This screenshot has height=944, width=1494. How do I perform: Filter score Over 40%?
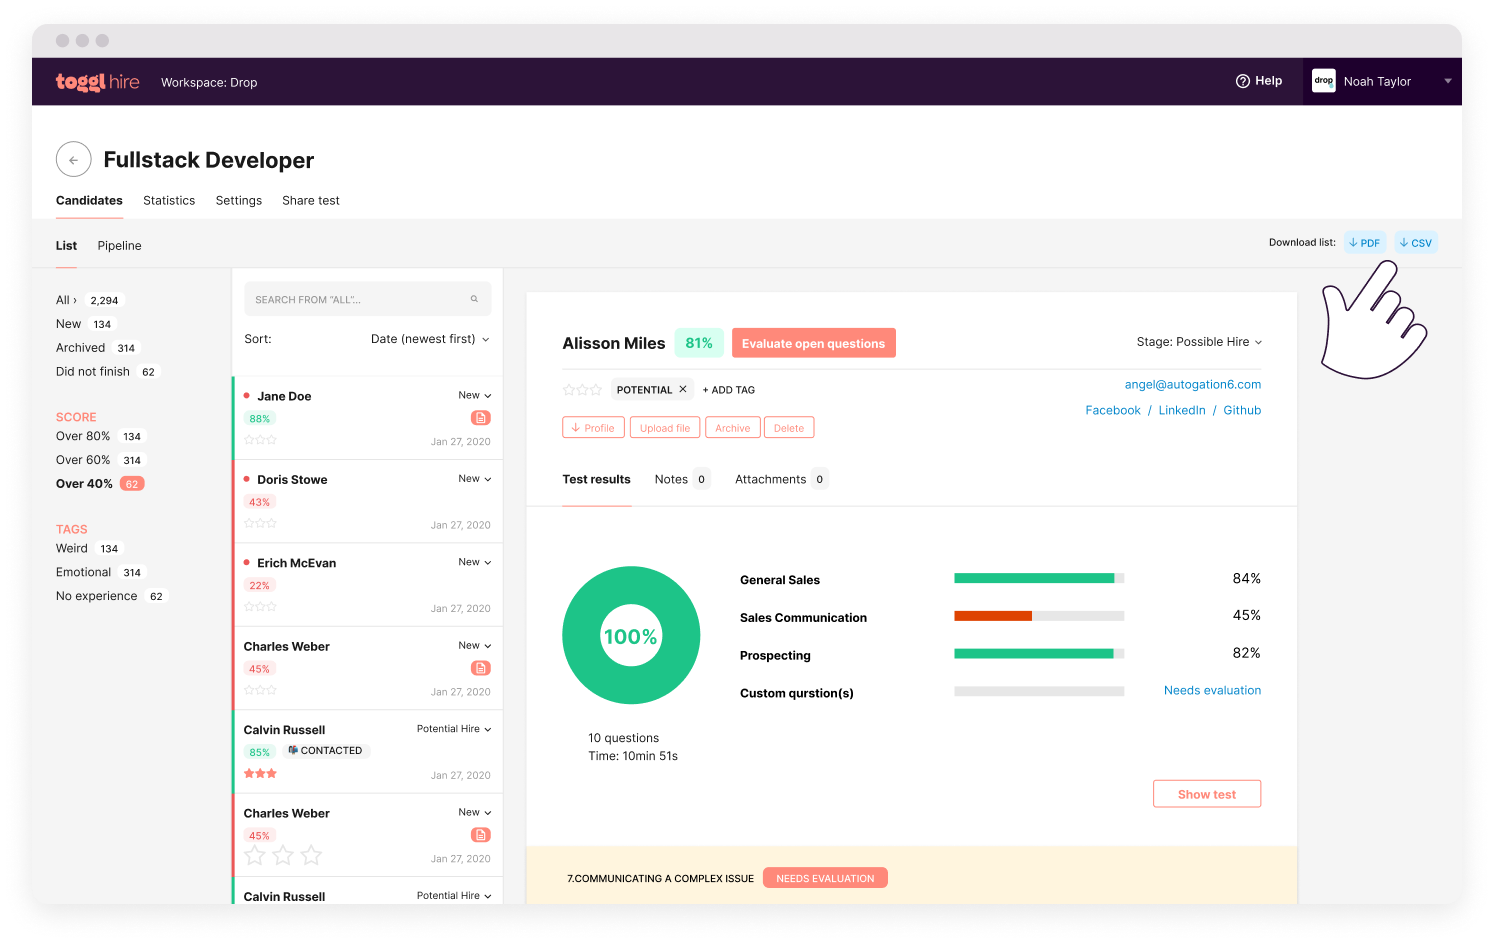[100, 484]
